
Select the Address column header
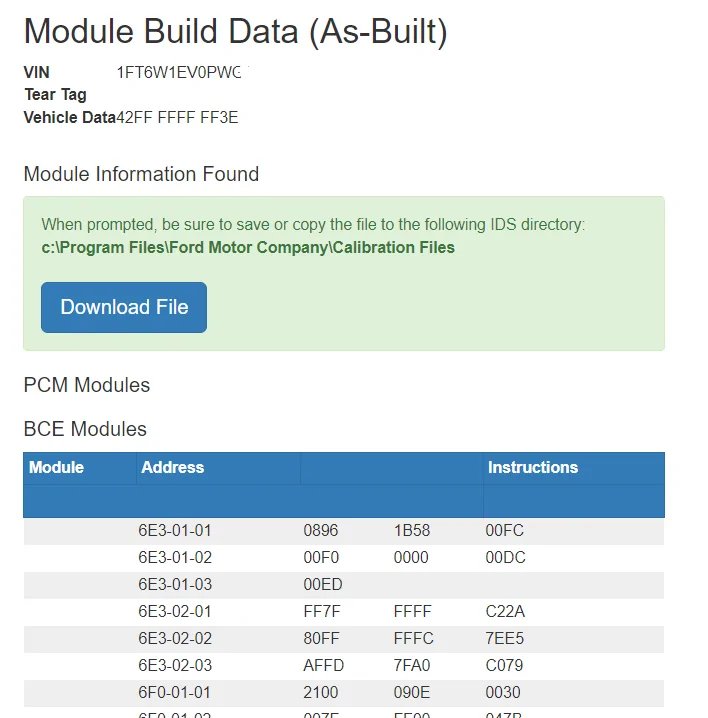[173, 468]
